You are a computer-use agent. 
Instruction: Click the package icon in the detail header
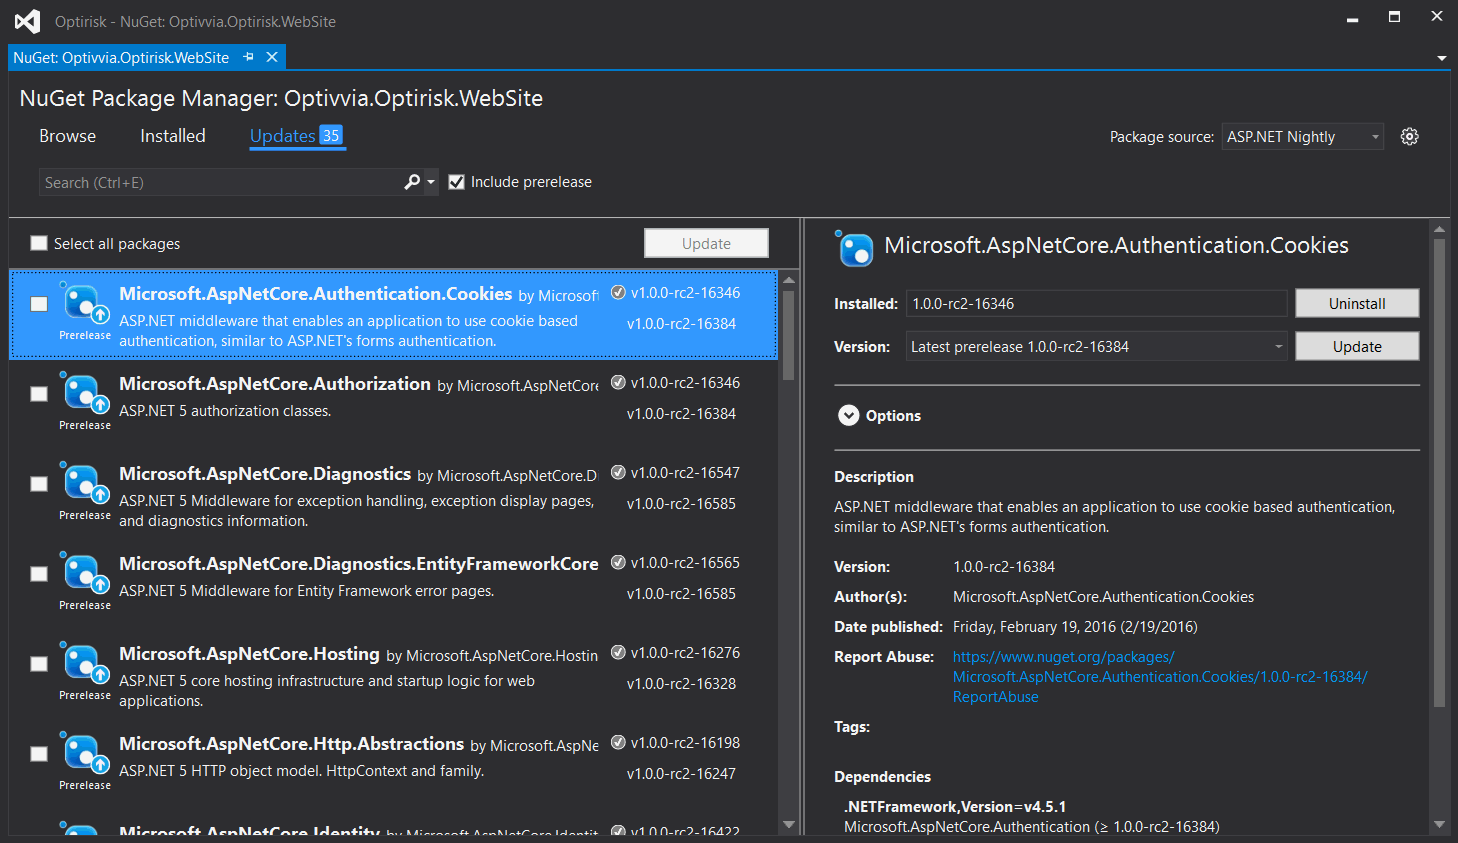[x=855, y=248]
